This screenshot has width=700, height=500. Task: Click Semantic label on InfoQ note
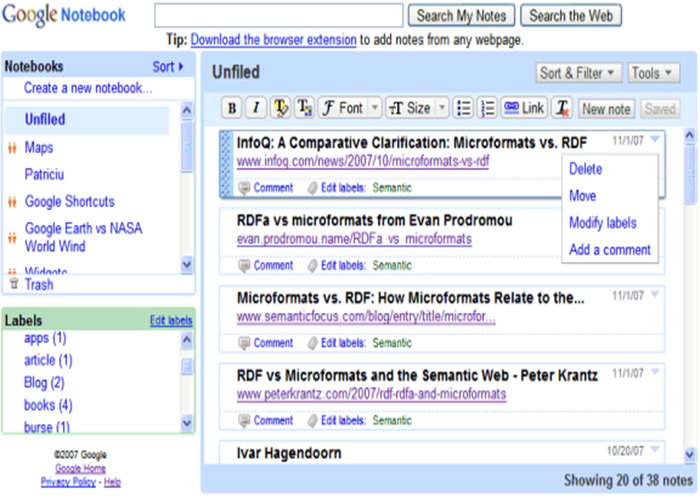(x=392, y=188)
